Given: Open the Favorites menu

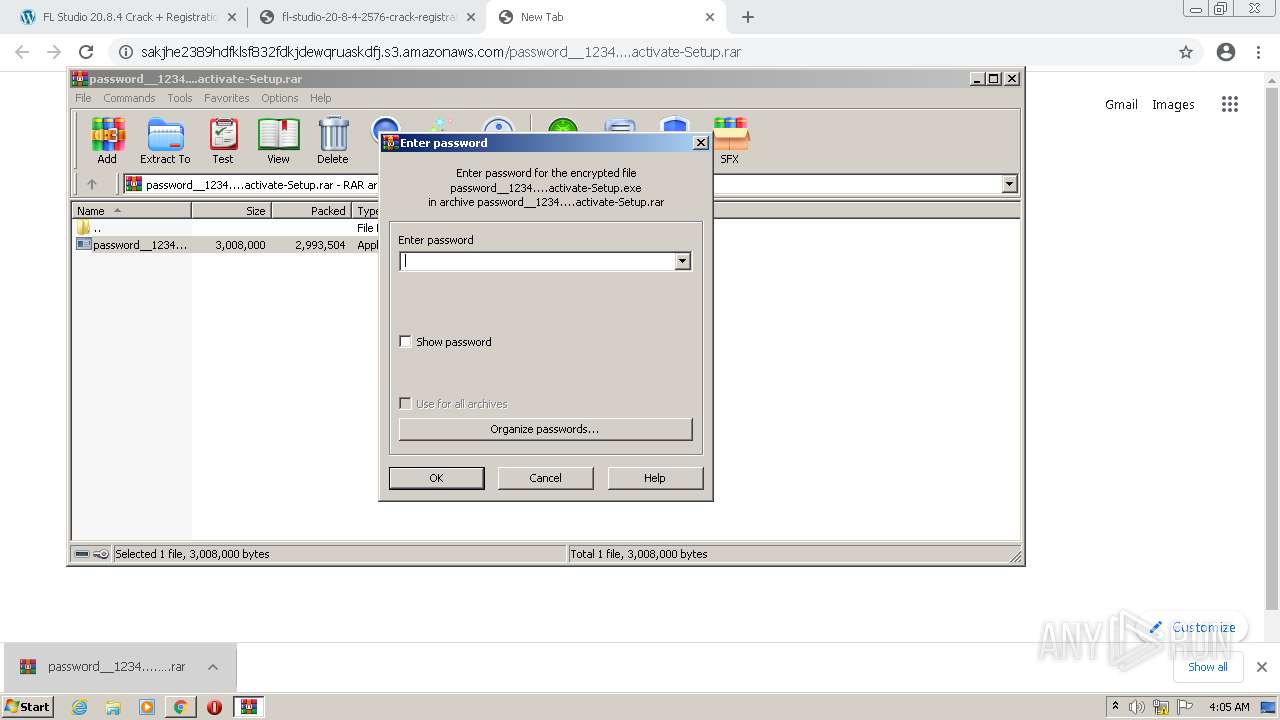Looking at the screenshot, I should (x=227, y=98).
